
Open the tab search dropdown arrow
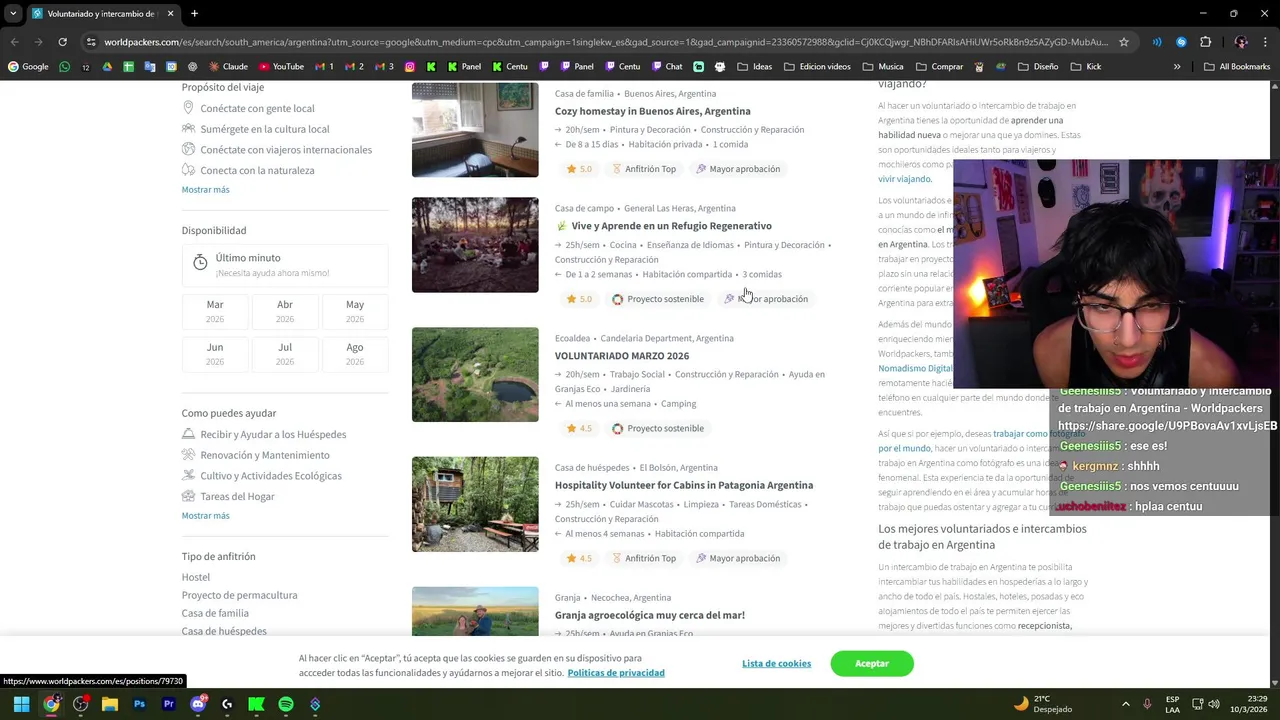tap(13, 14)
